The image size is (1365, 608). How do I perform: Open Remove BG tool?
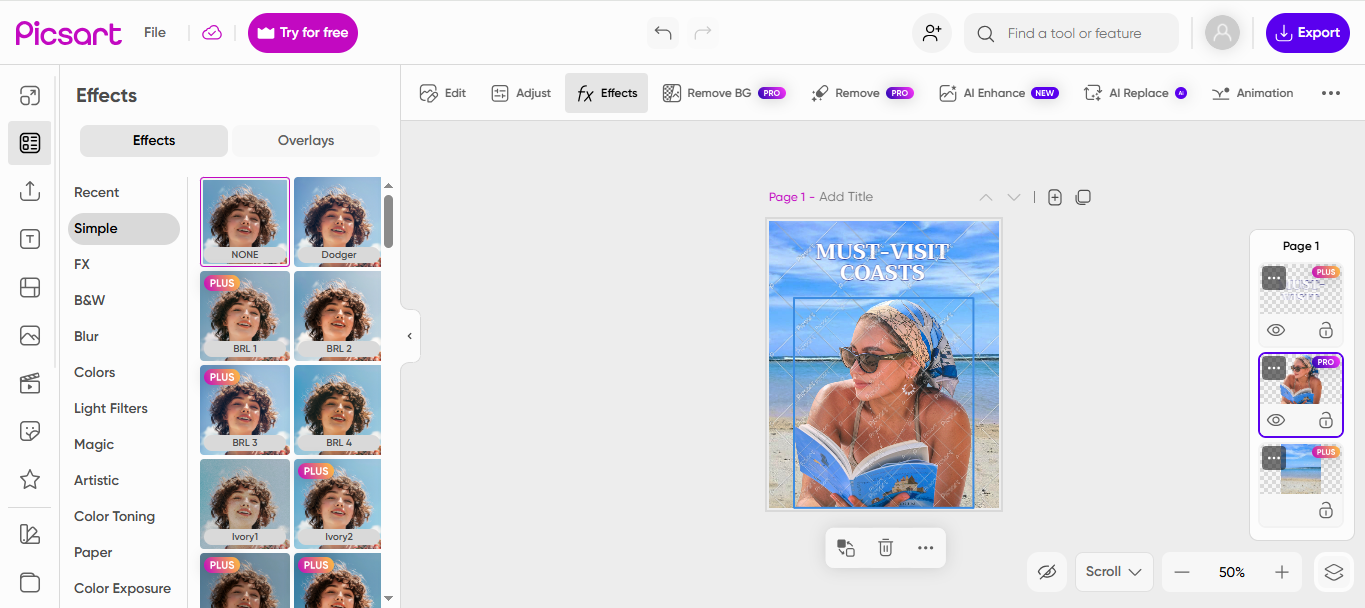point(724,93)
